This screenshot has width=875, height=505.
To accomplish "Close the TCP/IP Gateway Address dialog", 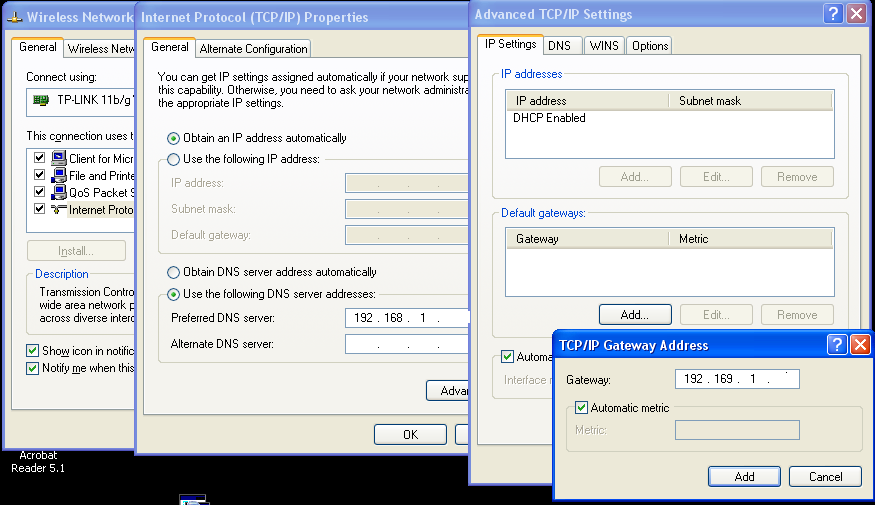I will pyautogui.click(x=860, y=345).
